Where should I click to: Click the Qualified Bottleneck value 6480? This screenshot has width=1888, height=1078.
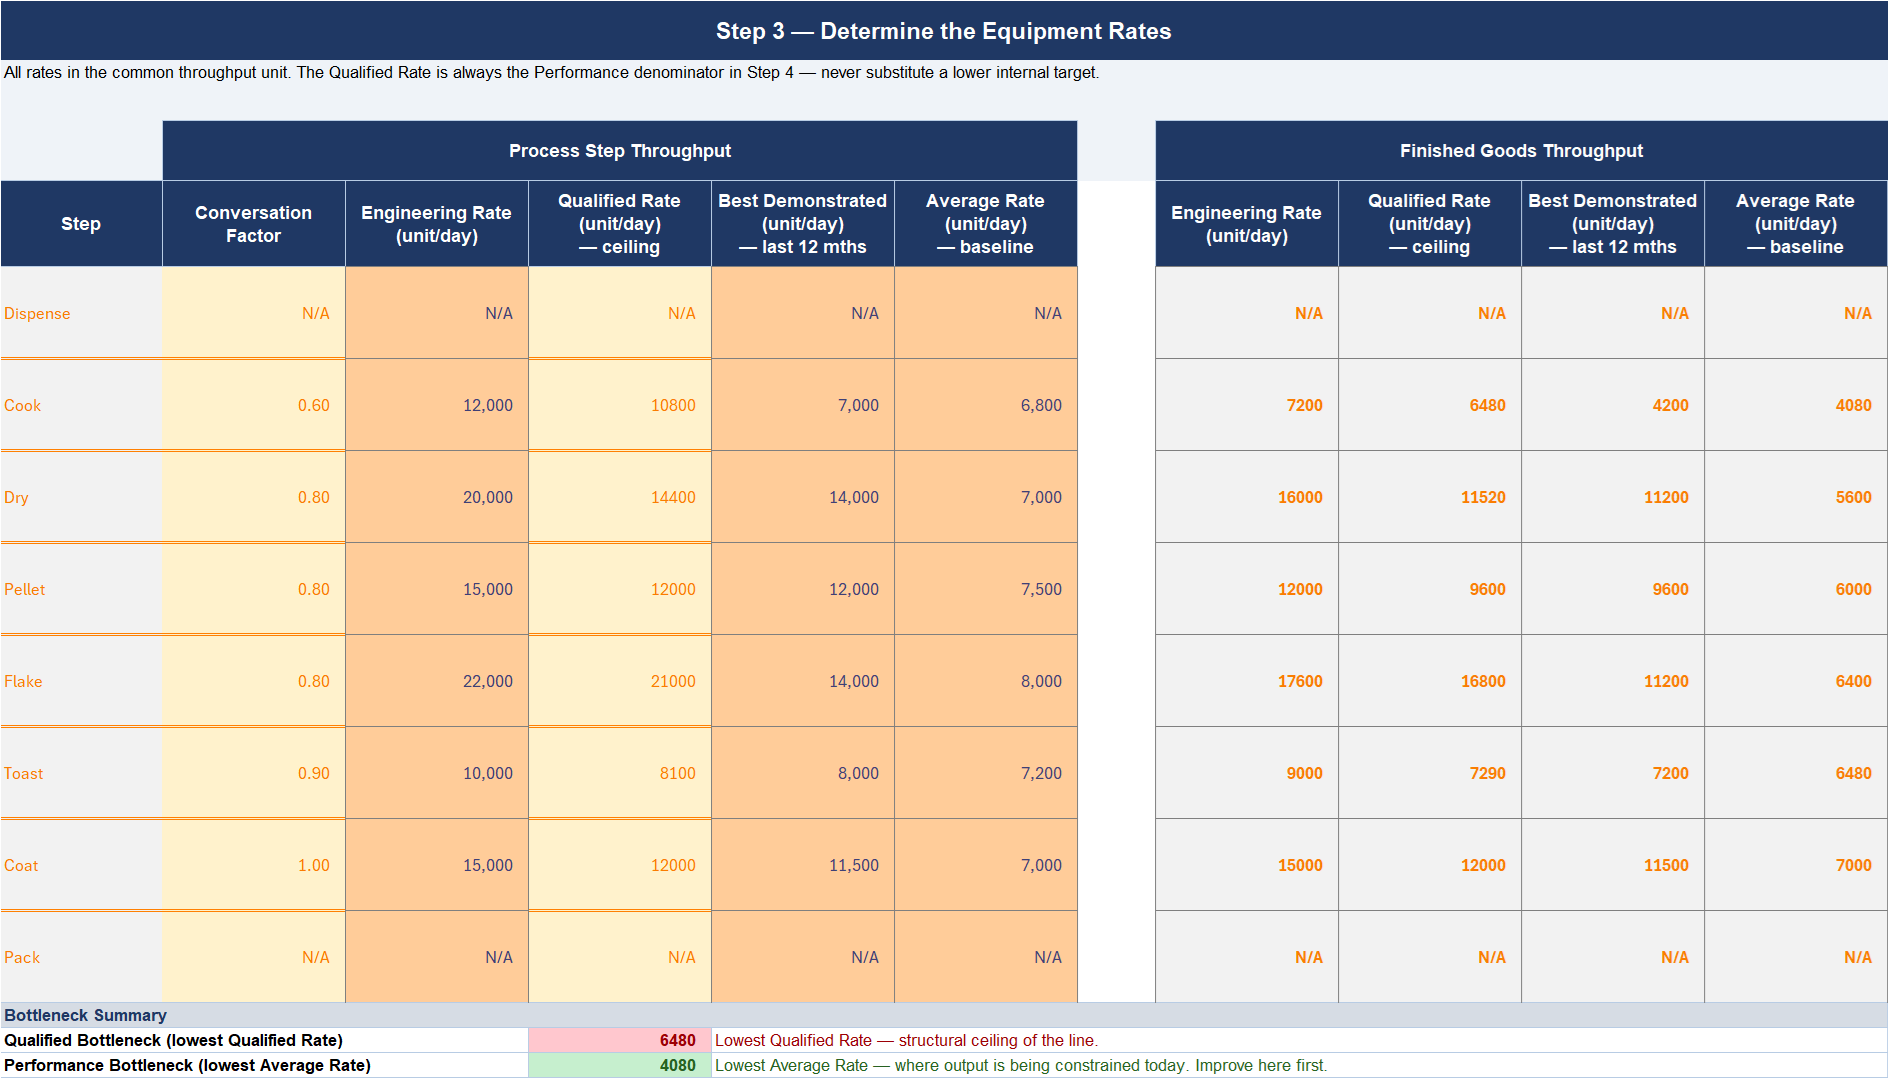point(620,1040)
